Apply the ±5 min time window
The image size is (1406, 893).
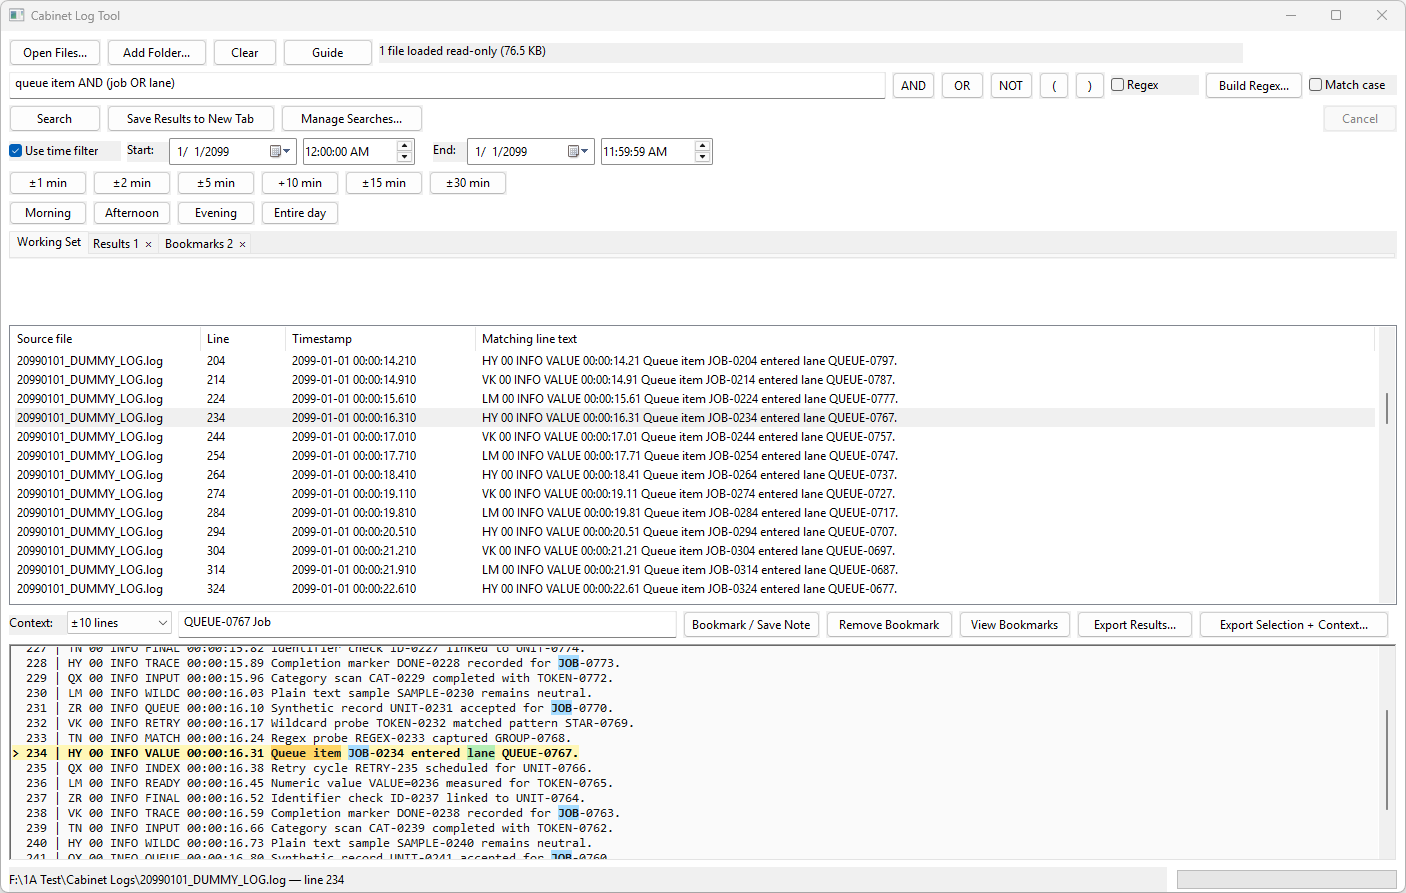pos(216,183)
